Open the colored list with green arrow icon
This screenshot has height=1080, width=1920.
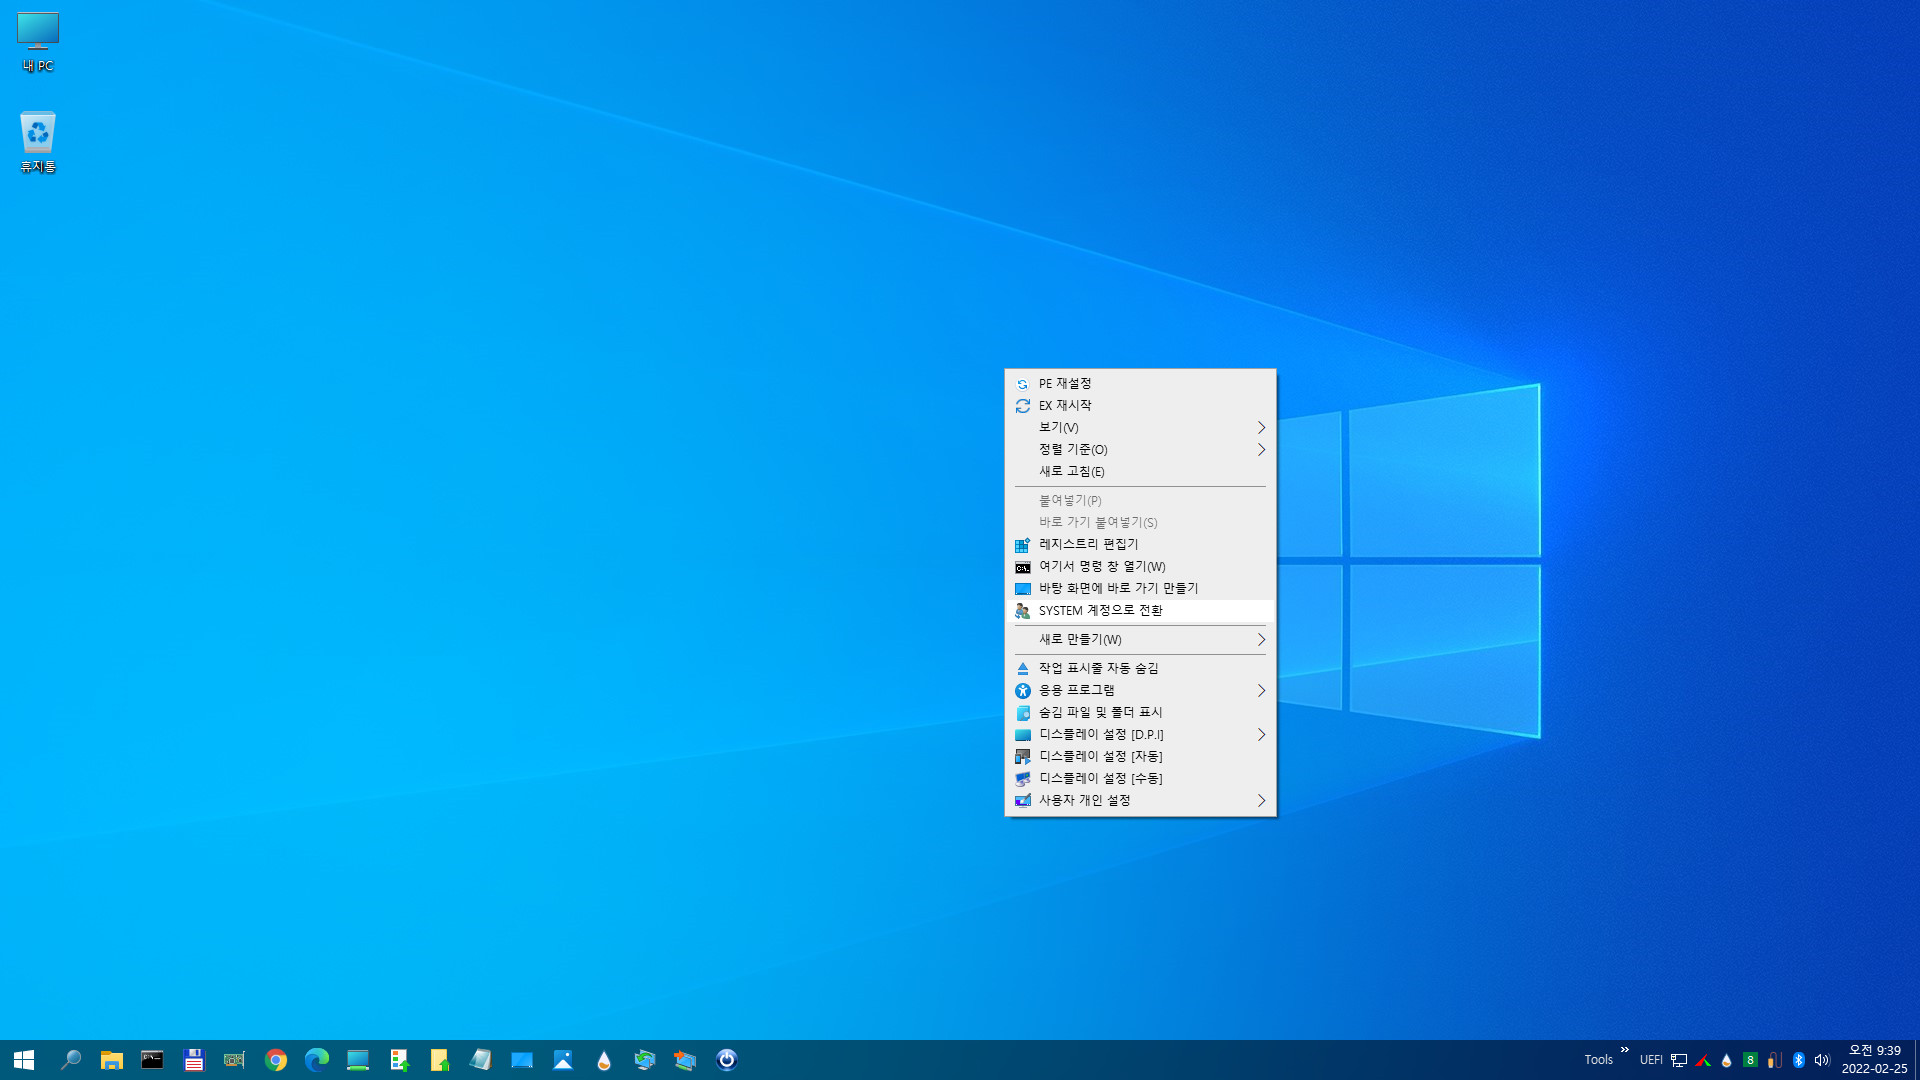tap(399, 1060)
